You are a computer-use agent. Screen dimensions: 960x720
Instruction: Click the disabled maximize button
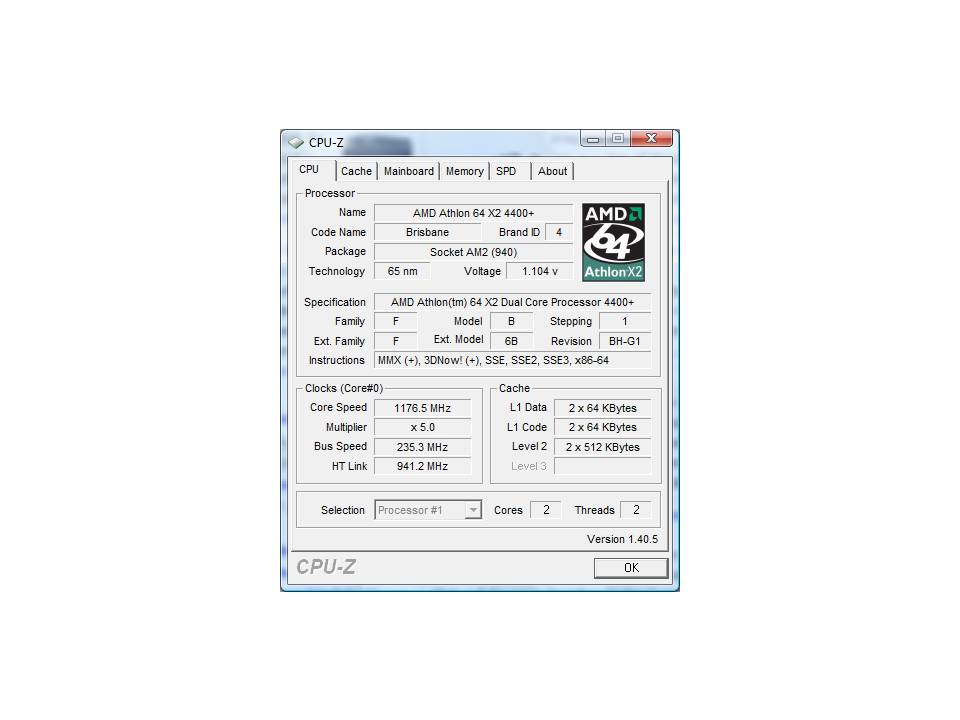pyautogui.click(x=618, y=139)
